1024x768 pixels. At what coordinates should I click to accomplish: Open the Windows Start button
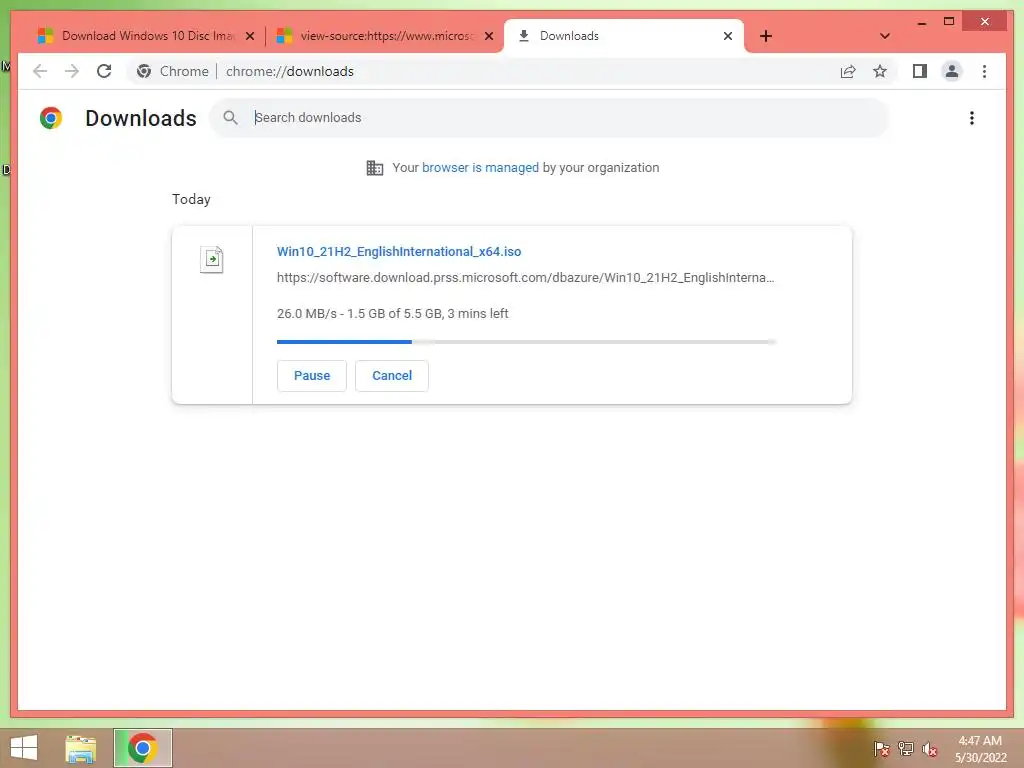point(24,748)
